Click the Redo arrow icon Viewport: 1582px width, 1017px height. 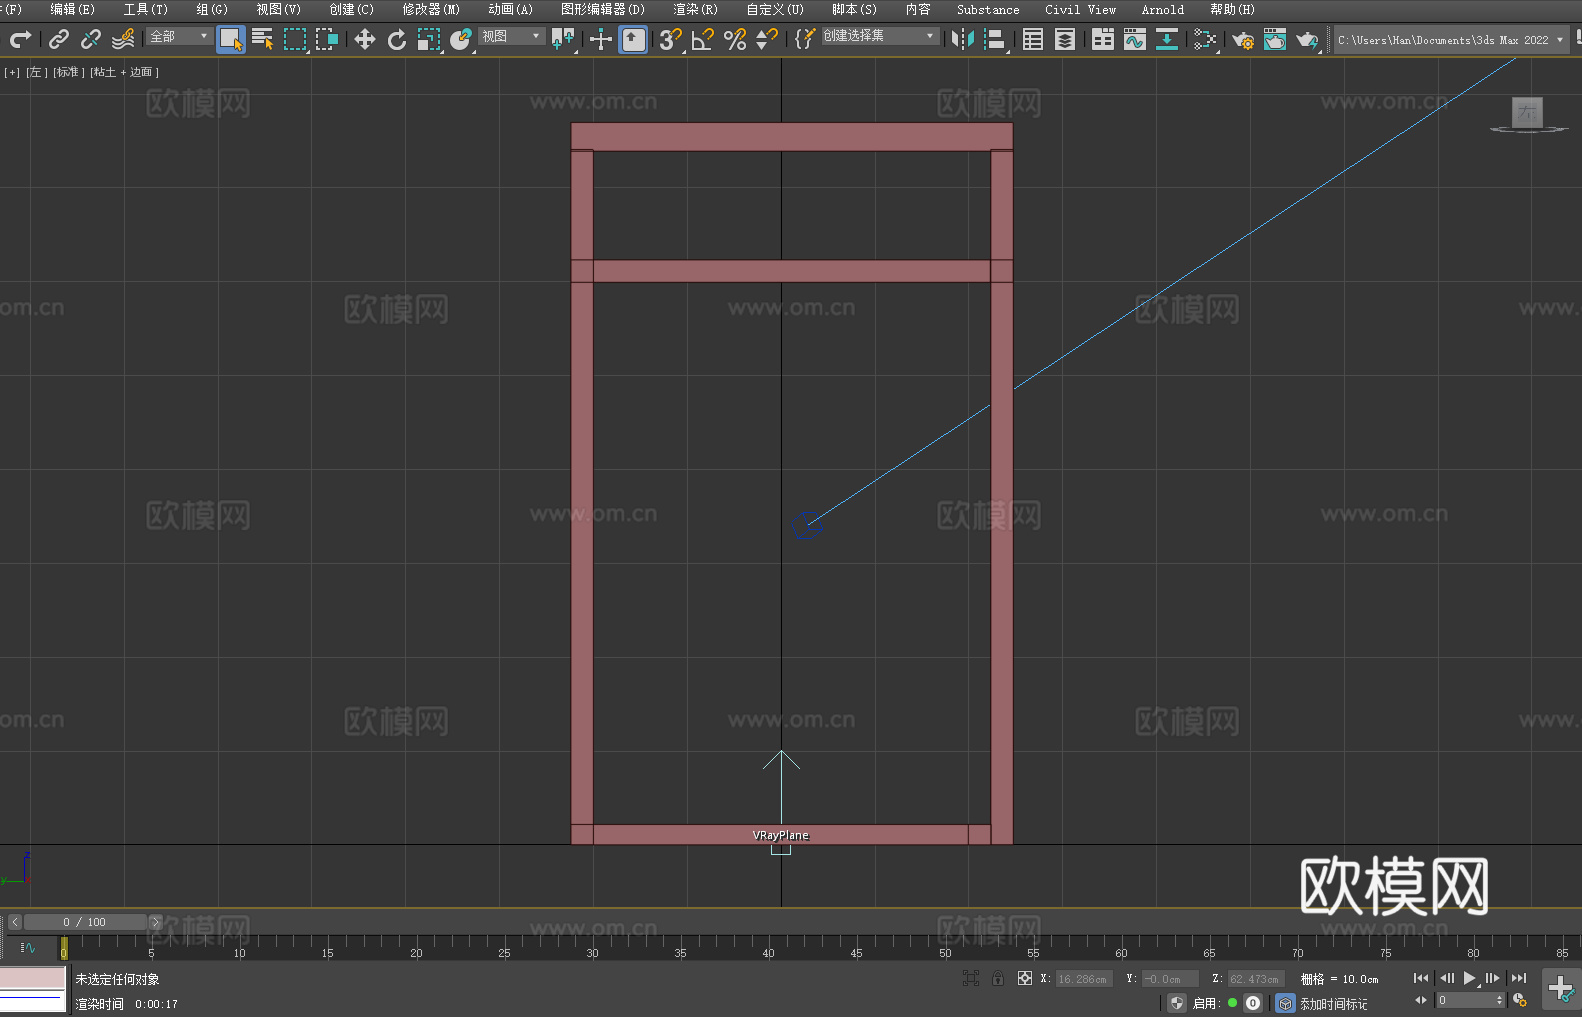coord(20,39)
